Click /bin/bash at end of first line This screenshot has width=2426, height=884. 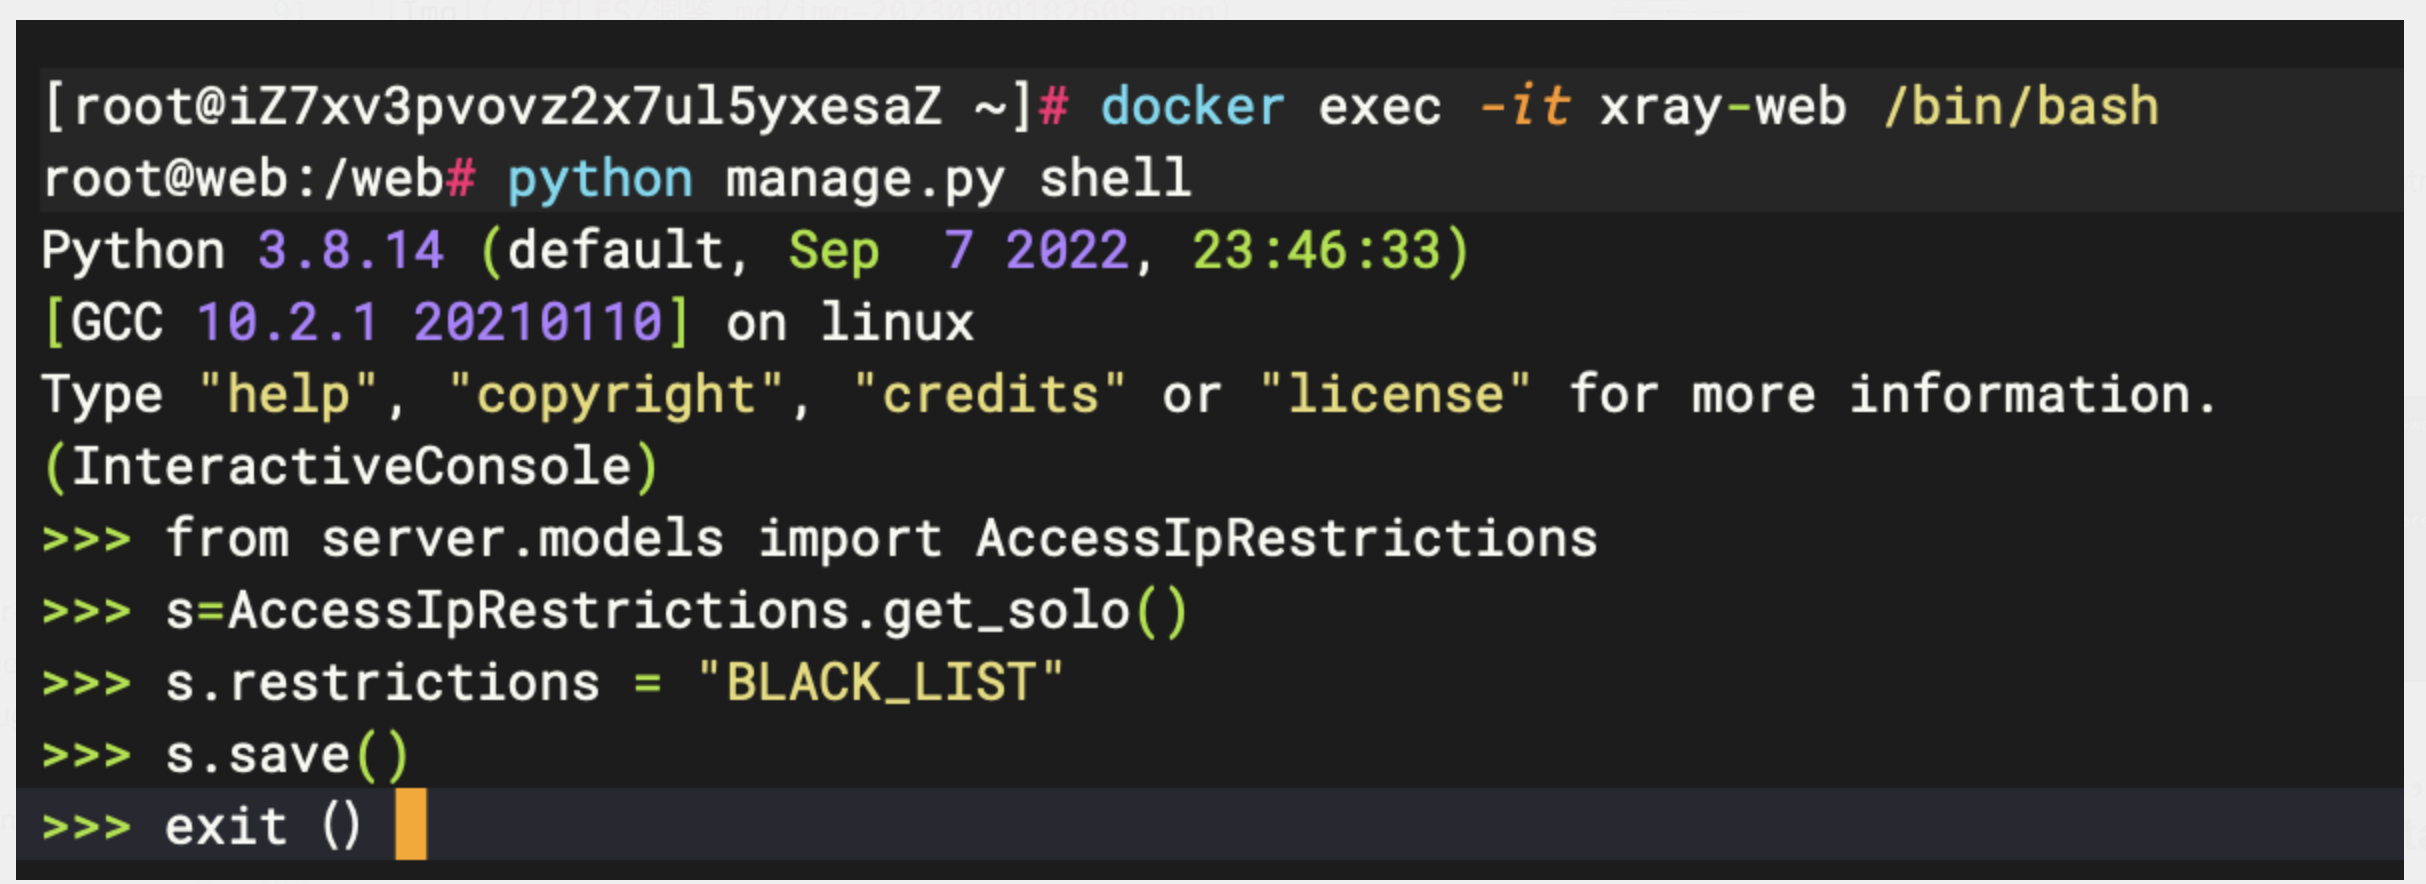2021,107
